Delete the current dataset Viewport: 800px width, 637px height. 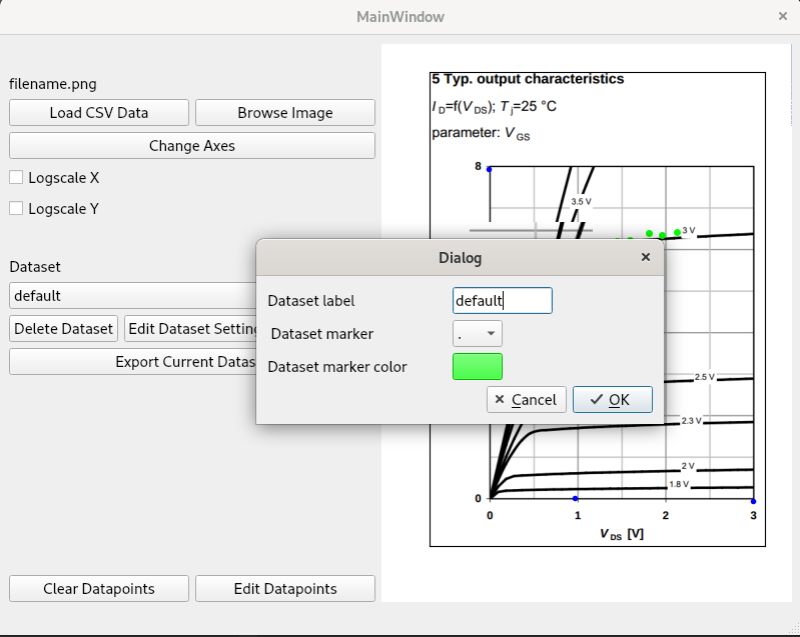62,328
